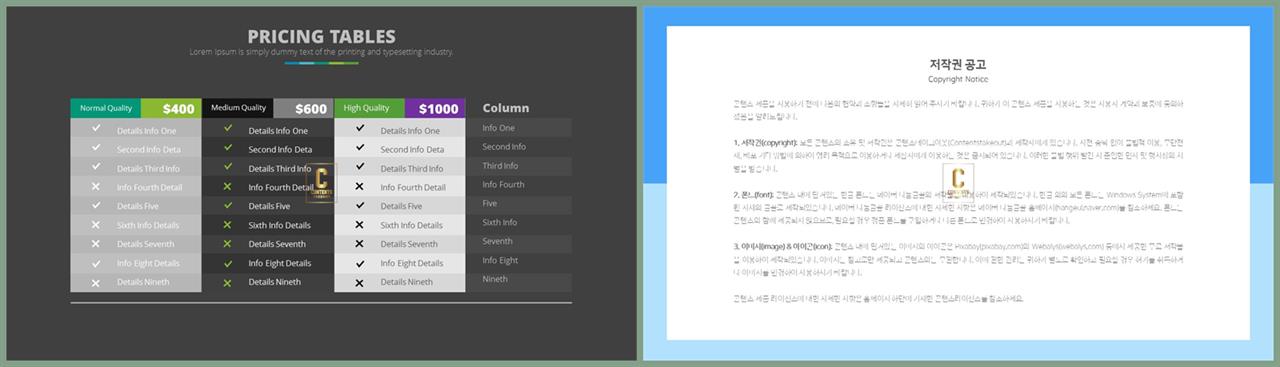The width and height of the screenshot is (1280, 367).
Task: Click the black check beside High Quality Details Five
Action: [x=360, y=205]
